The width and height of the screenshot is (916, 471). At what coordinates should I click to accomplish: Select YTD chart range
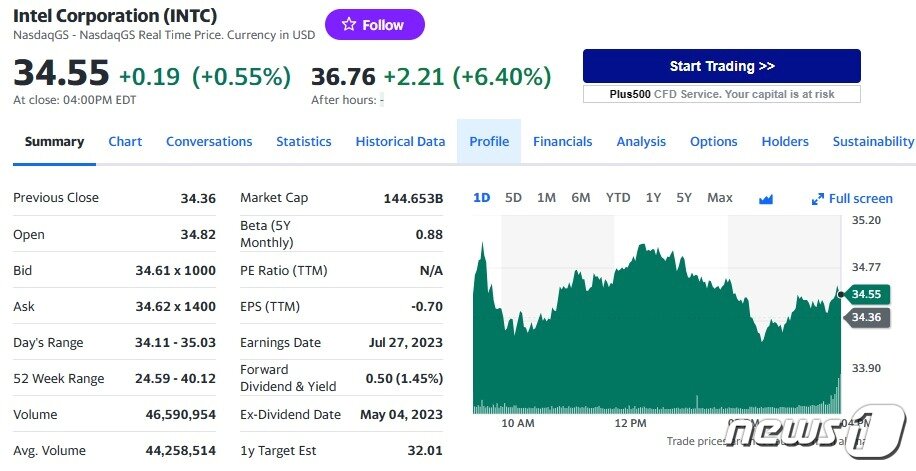(x=618, y=198)
